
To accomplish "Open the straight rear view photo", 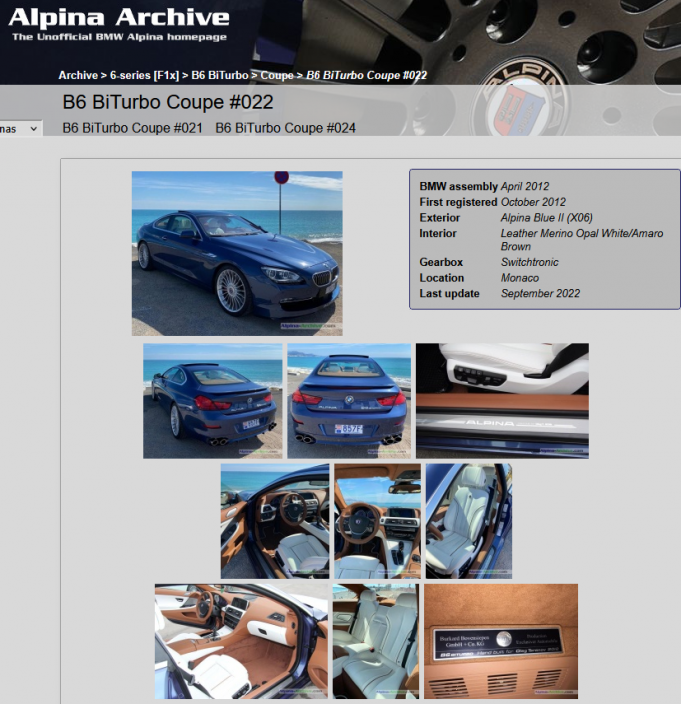I will click(348, 401).
